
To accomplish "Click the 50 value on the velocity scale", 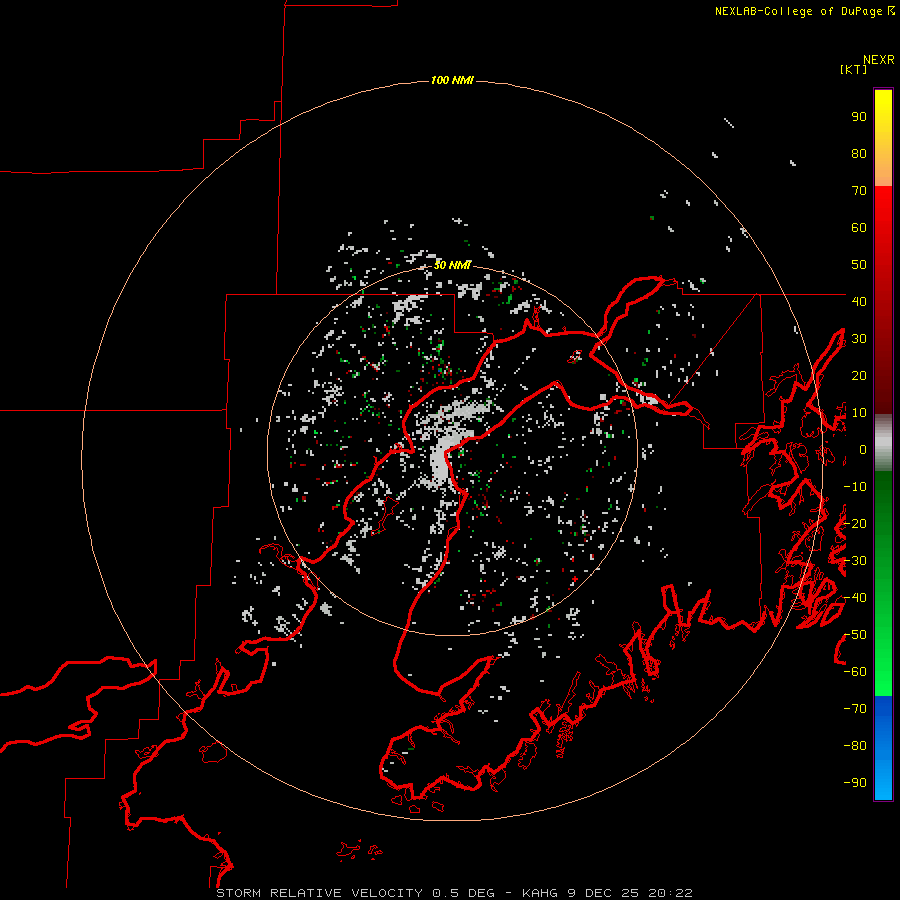I will coord(859,265).
